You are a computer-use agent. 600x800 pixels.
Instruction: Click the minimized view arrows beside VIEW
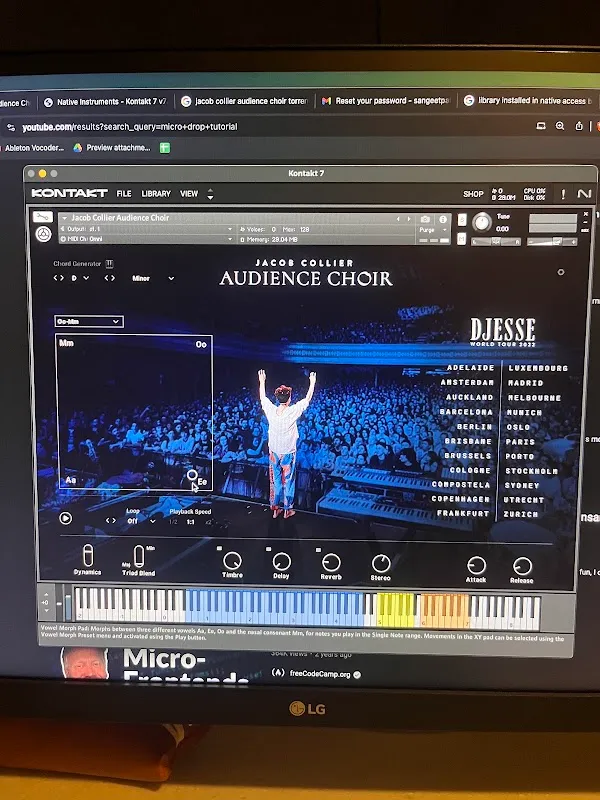pos(210,194)
